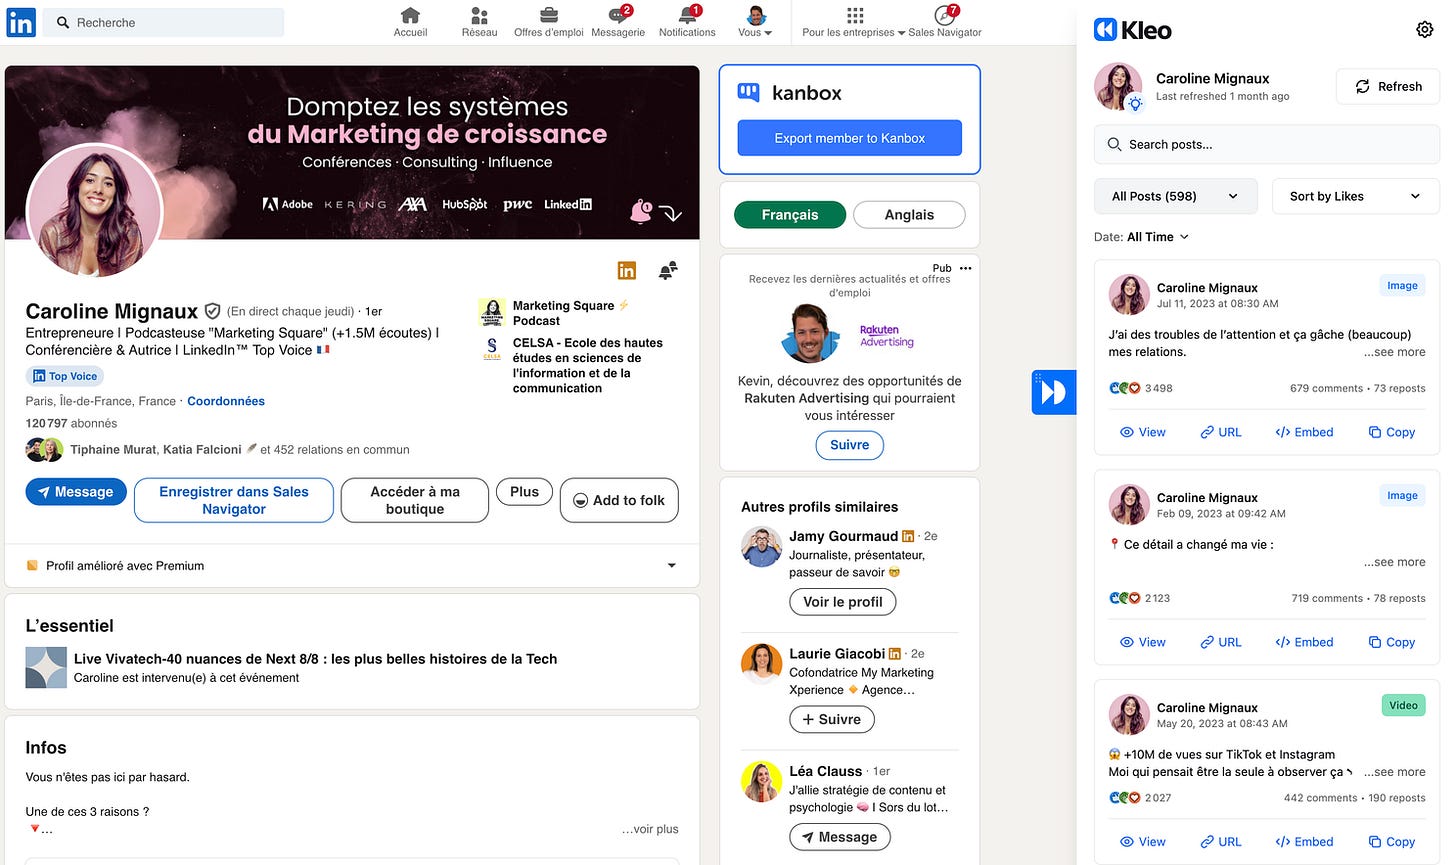Click the Message button on profile
The width and height of the screenshot is (1456, 865).
pyautogui.click(x=76, y=492)
